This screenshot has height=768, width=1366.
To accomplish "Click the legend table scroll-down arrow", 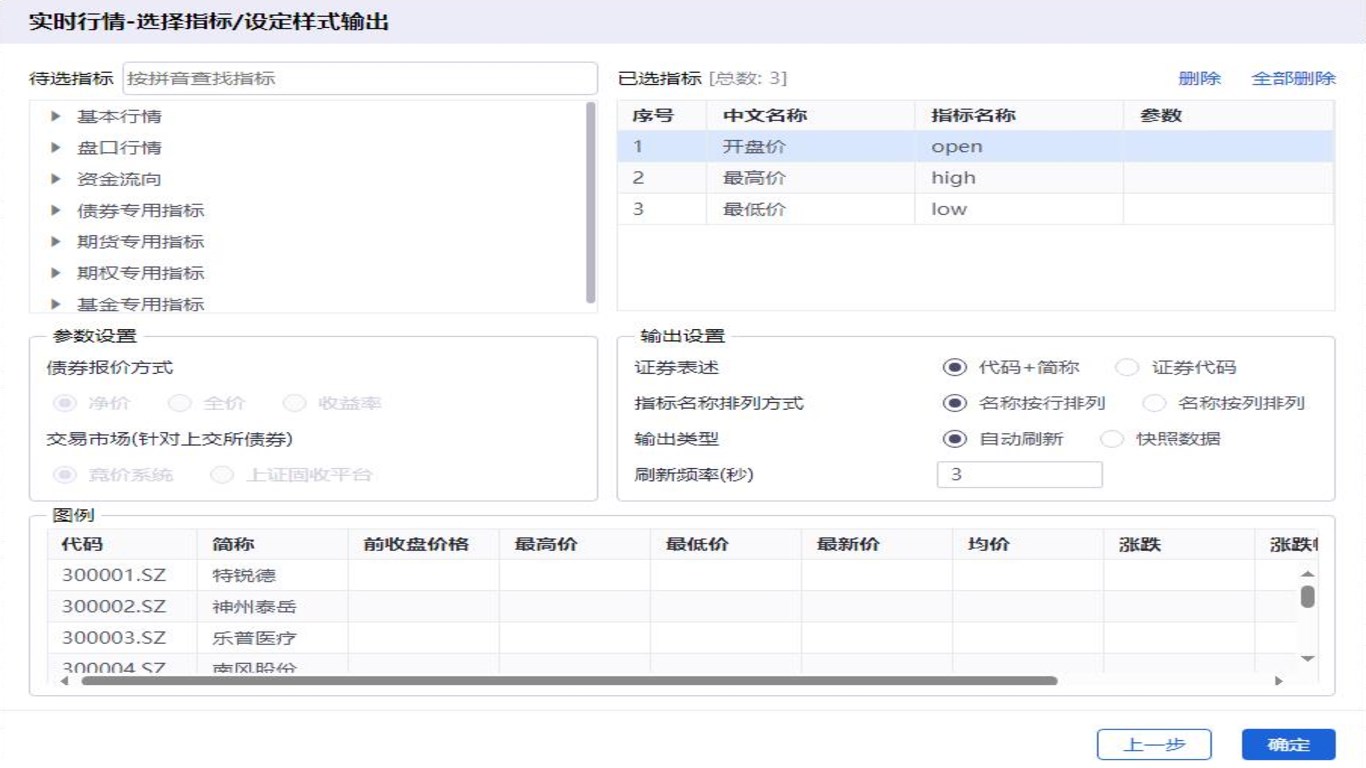I will 1307,659.
